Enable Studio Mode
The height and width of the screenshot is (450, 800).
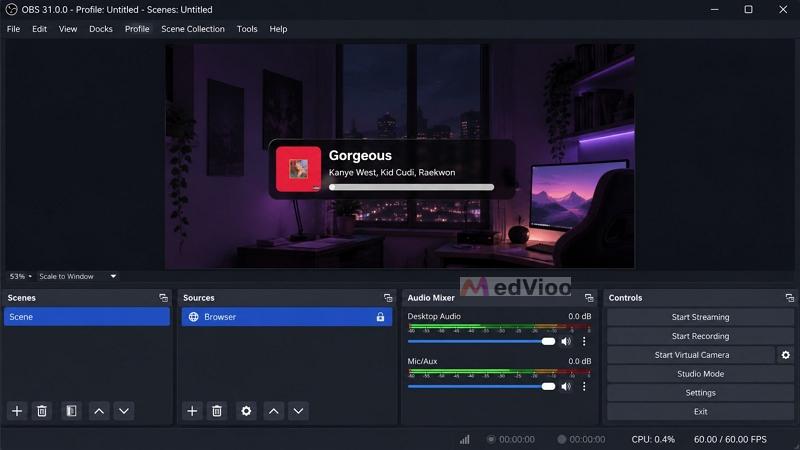click(x=700, y=373)
